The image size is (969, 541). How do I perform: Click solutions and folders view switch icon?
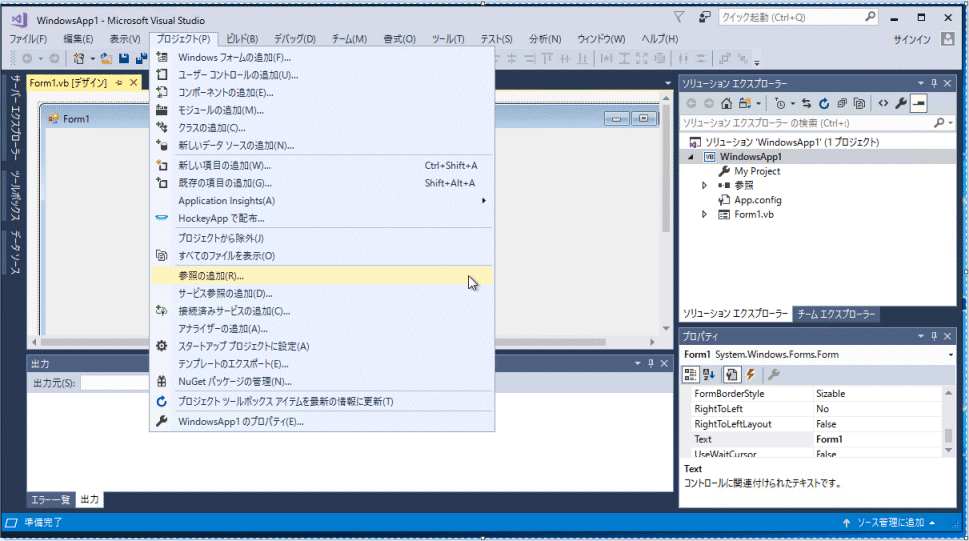point(745,104)
